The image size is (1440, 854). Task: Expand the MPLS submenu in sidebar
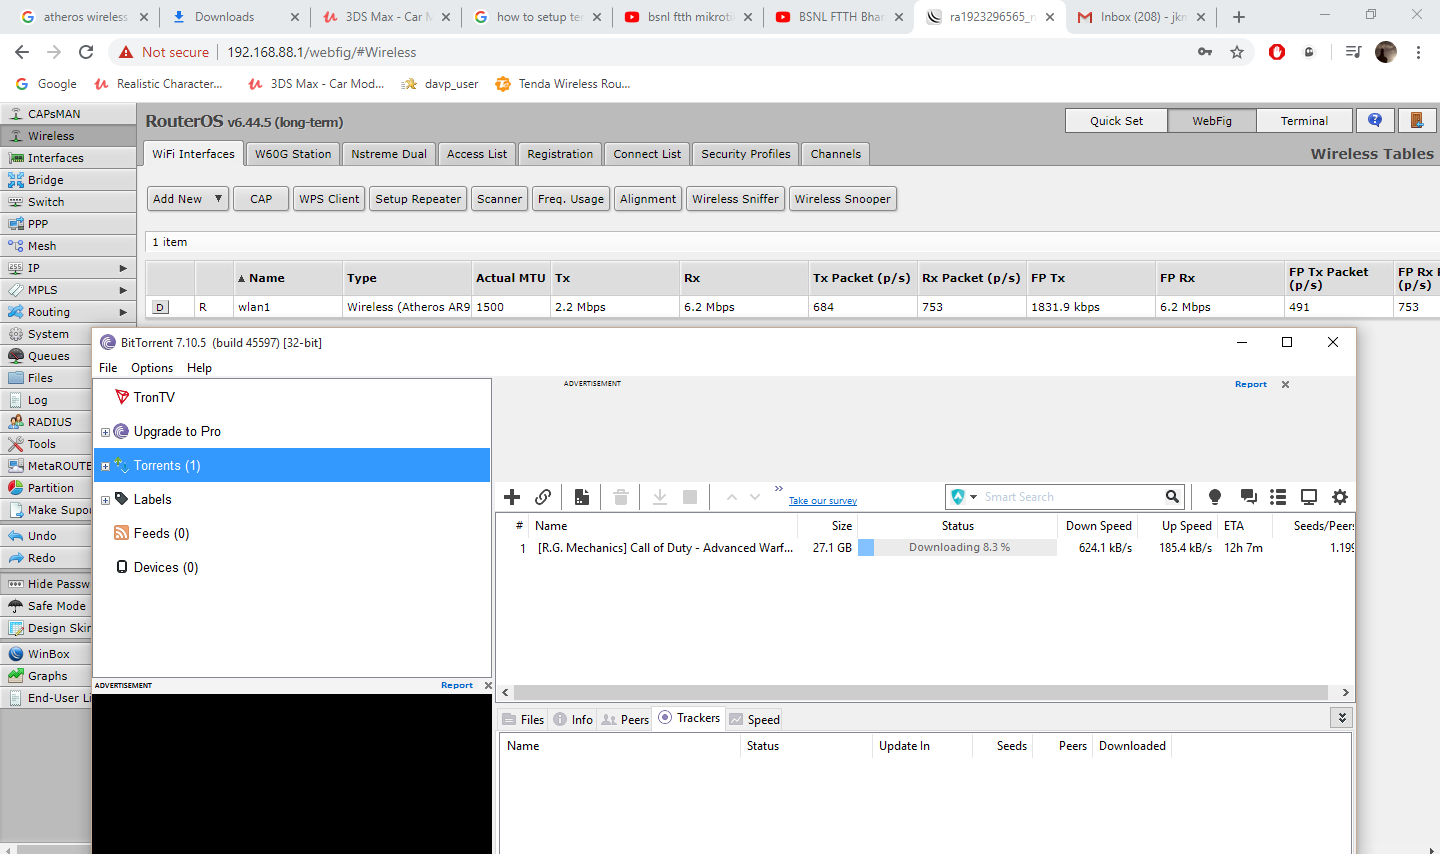pos(123,290)
